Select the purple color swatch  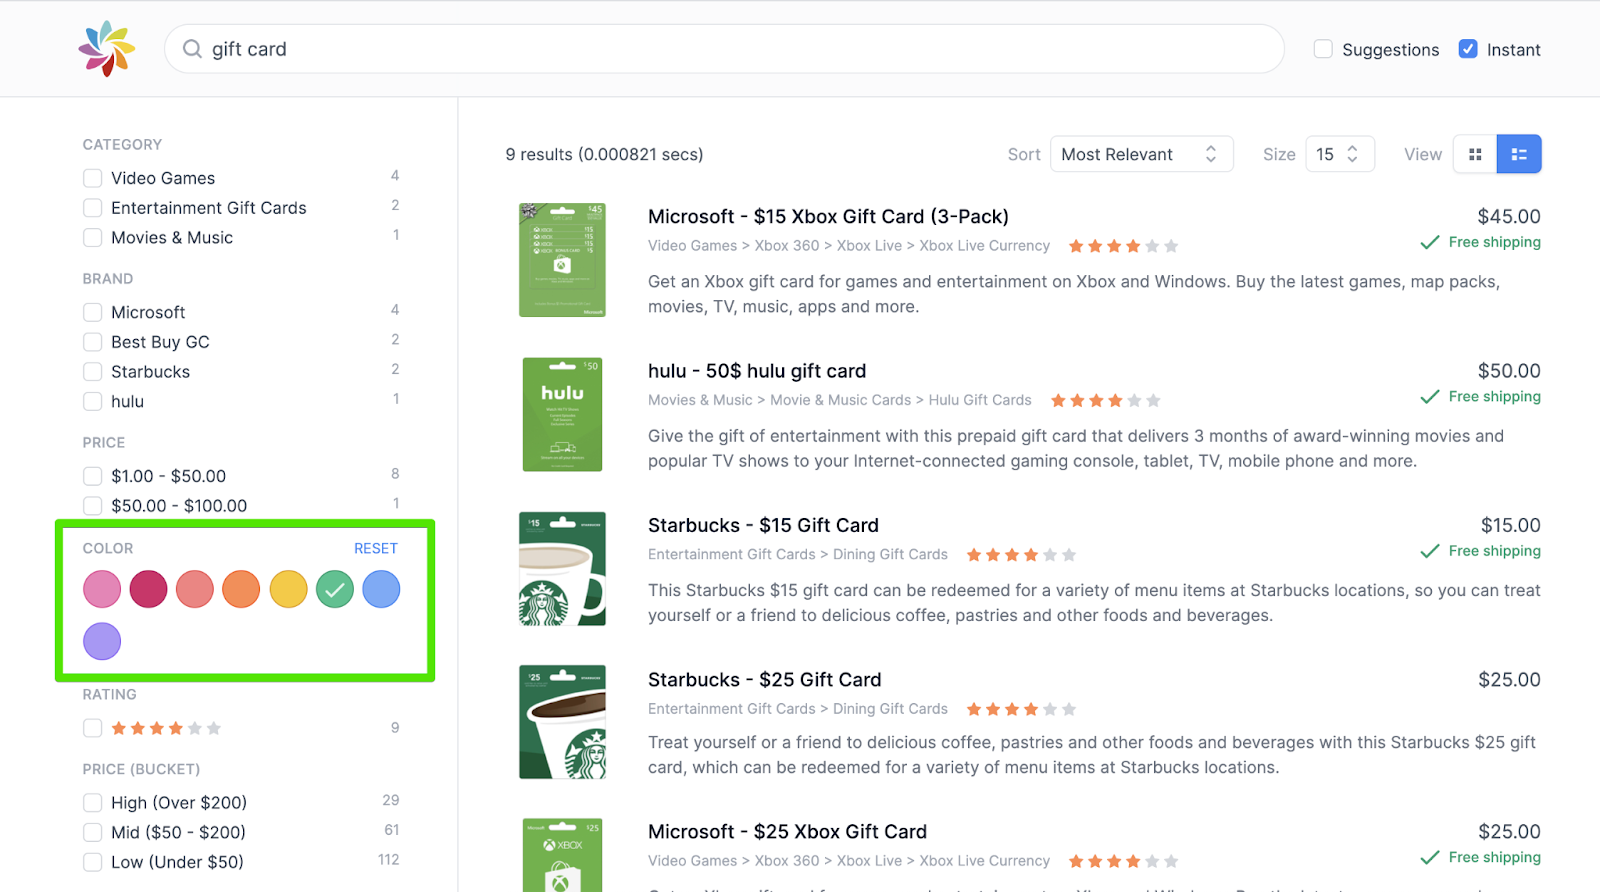pyautogui.click(x=102, y=641)
